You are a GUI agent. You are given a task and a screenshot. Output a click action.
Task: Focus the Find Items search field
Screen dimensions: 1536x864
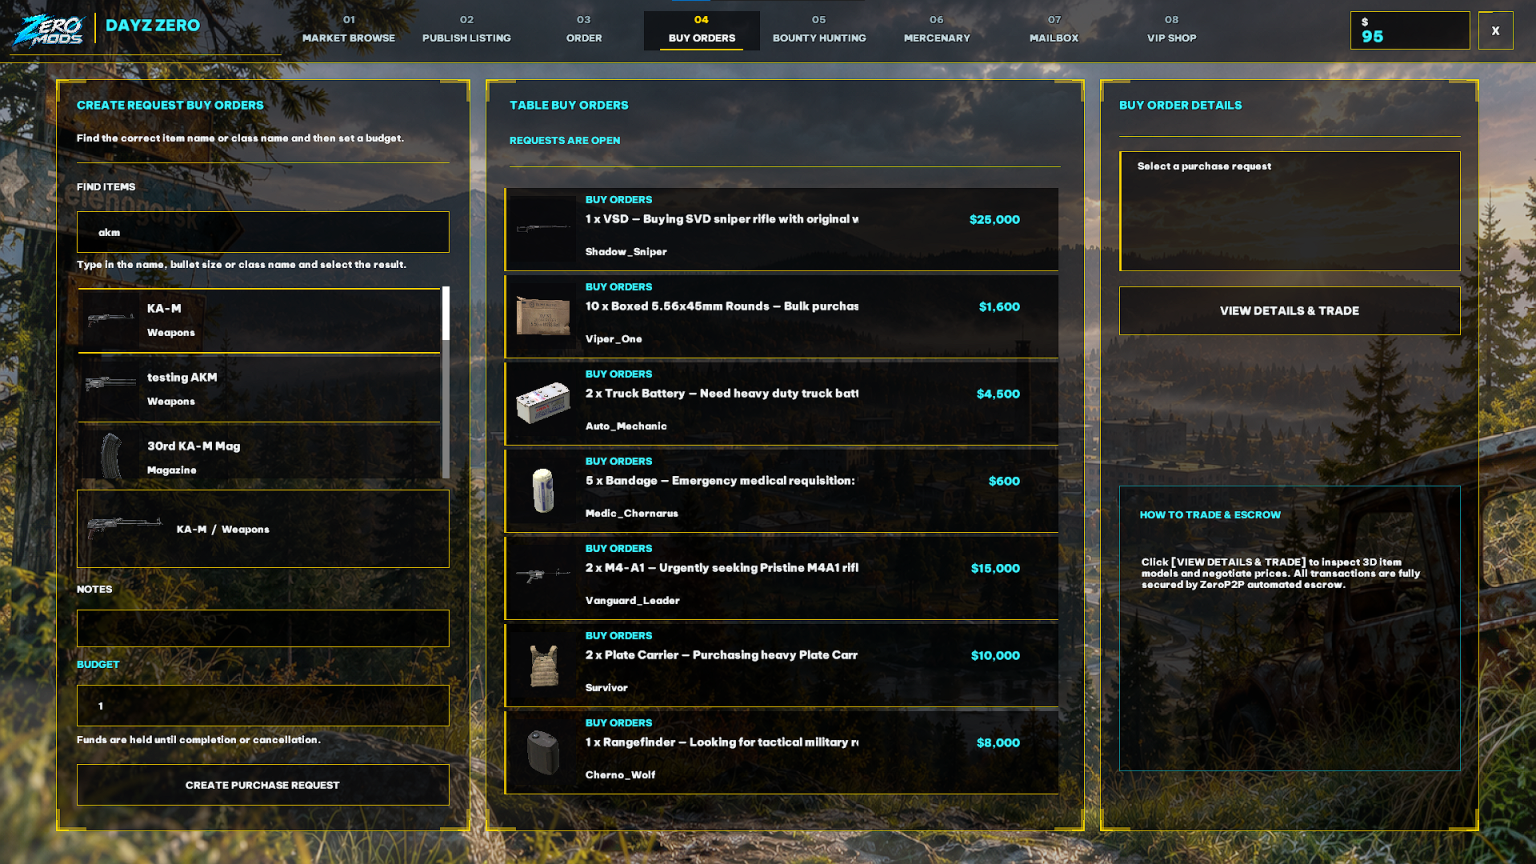coord(263,232)
